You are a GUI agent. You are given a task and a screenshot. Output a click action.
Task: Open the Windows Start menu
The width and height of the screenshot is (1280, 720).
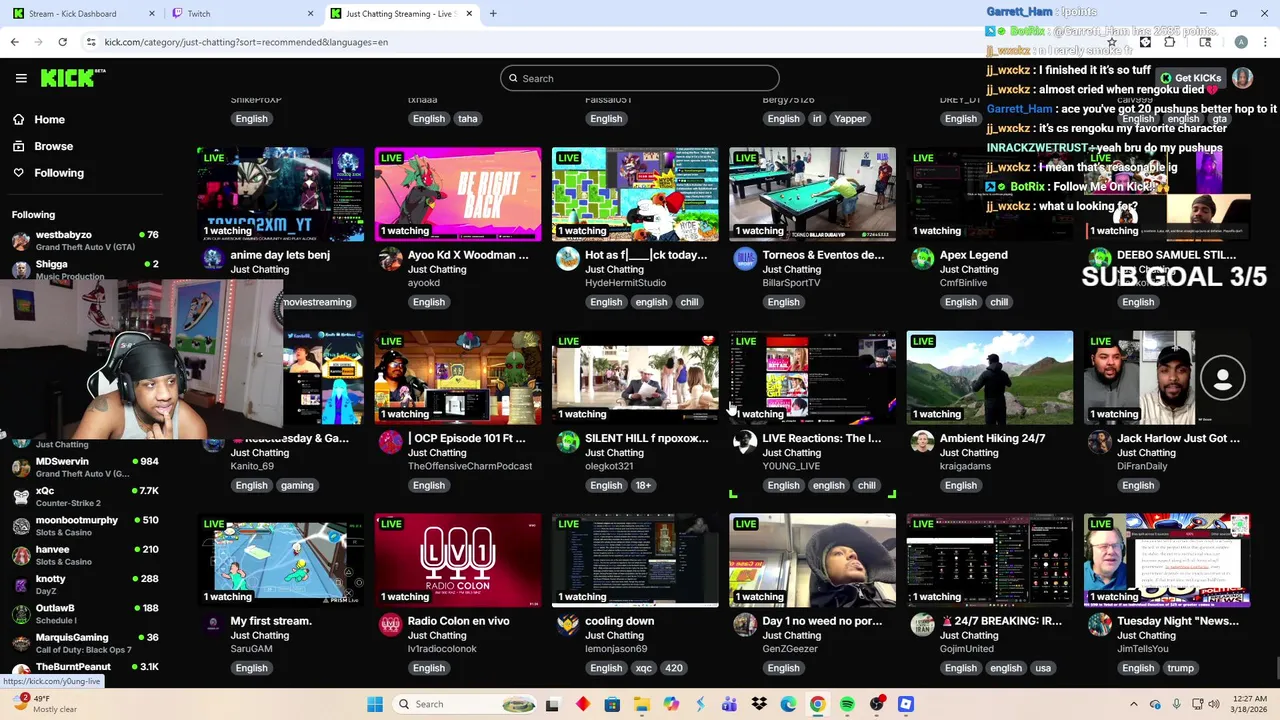[375, 704]
